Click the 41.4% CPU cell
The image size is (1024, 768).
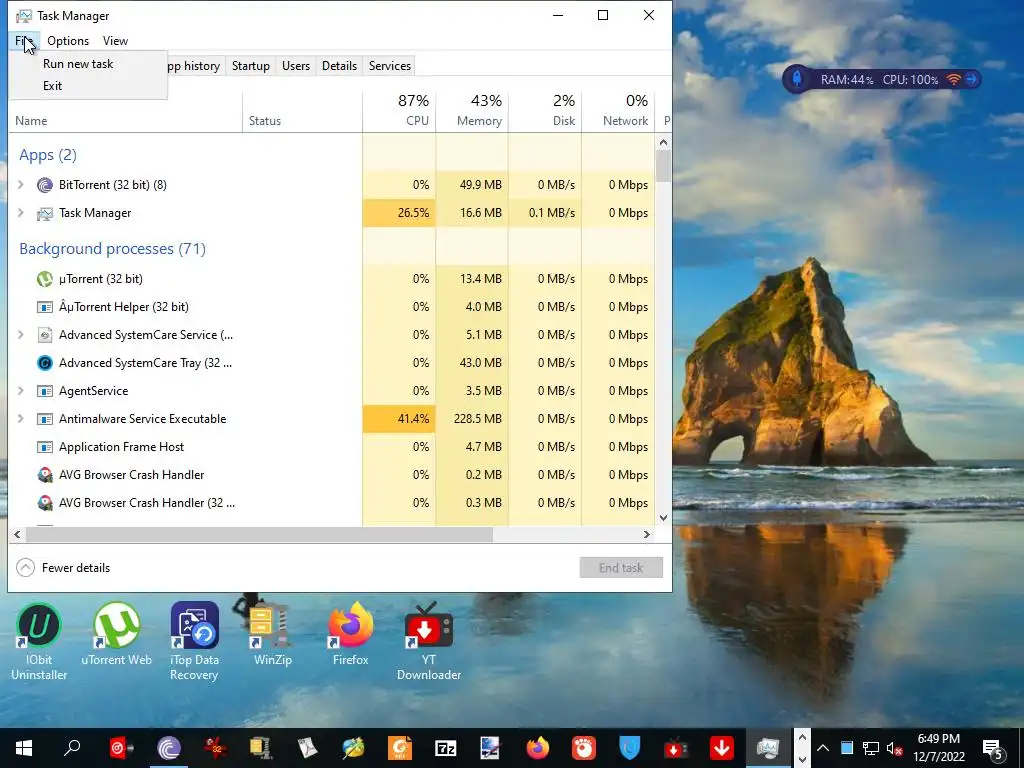pyautogui.click(x=399, y=419)
